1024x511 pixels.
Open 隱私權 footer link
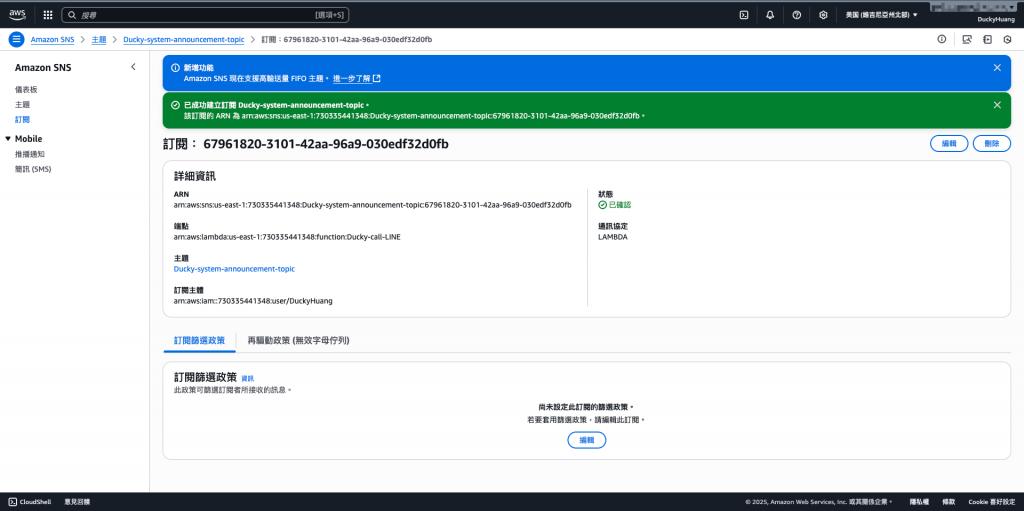920,502
